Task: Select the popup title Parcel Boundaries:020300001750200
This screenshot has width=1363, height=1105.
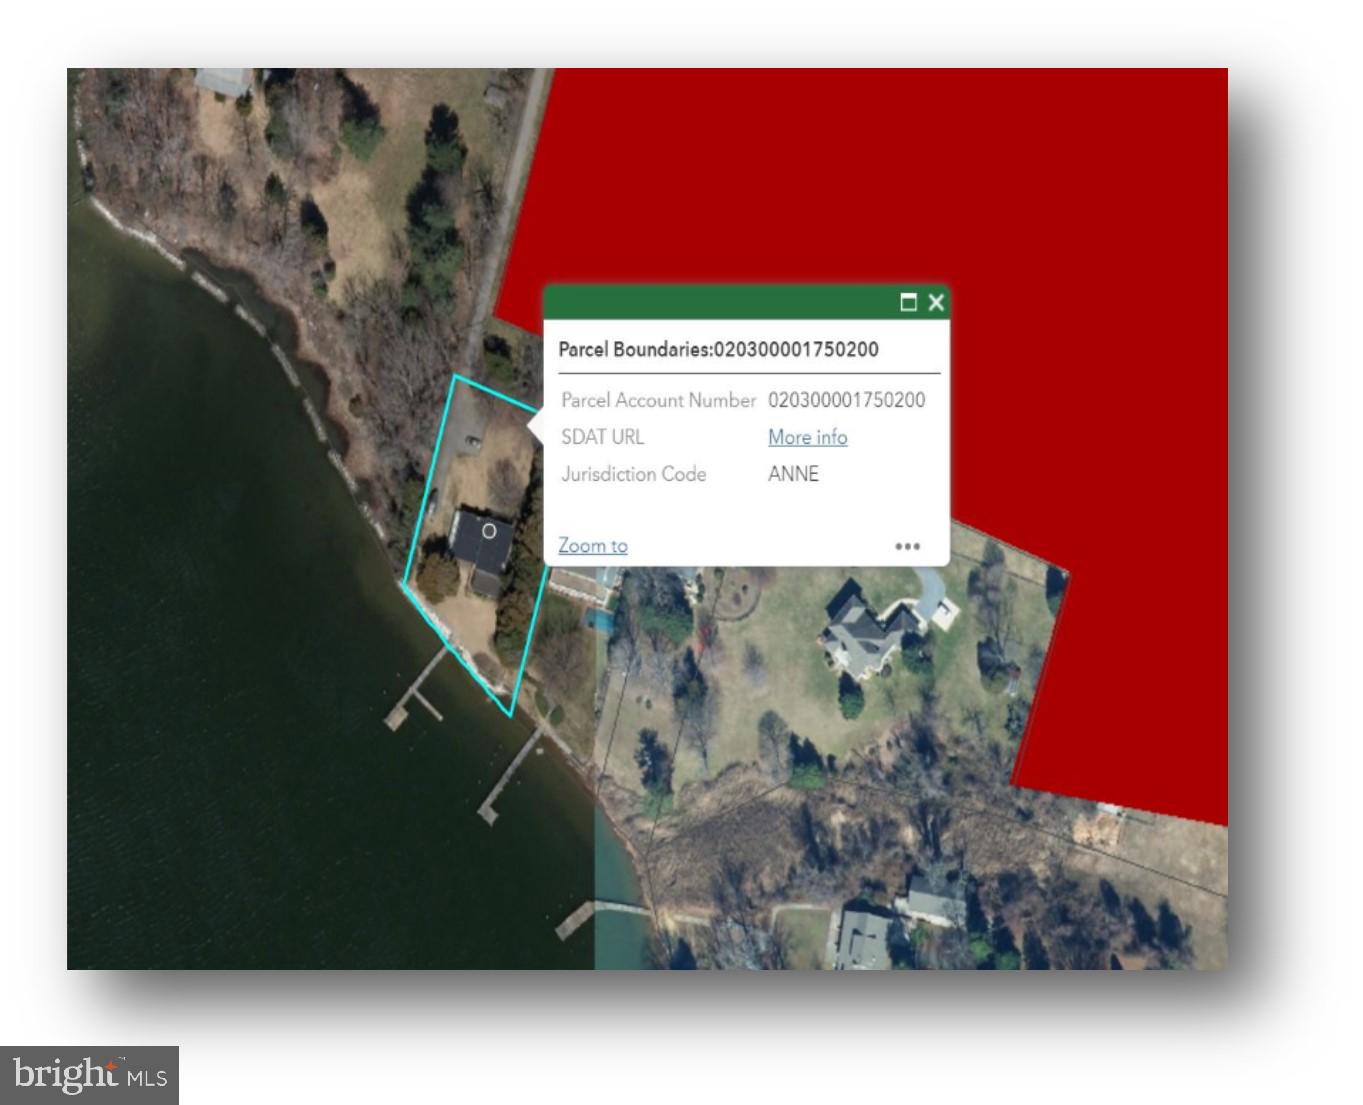Action: [718, 349]
